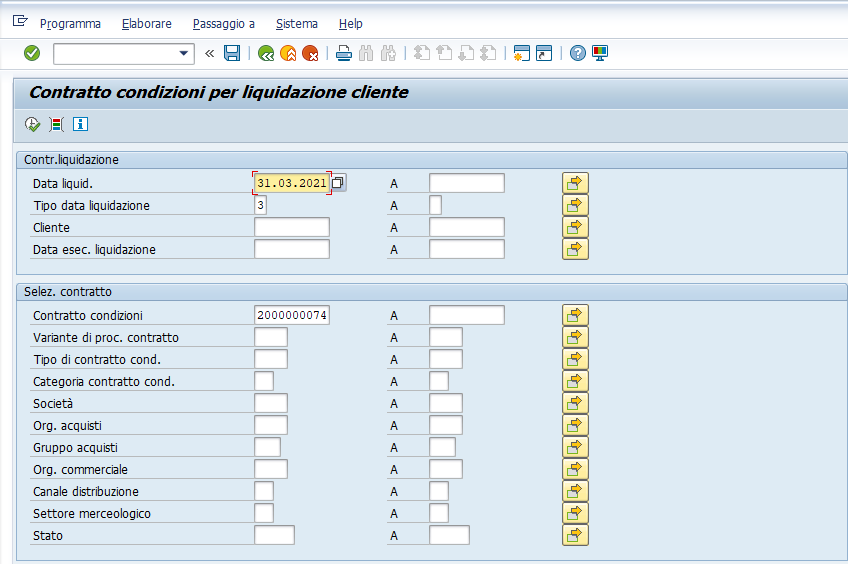
Task: Click the Contratto condizioni upper limit field
Action: pyautogui.click(x=467, y=315)
